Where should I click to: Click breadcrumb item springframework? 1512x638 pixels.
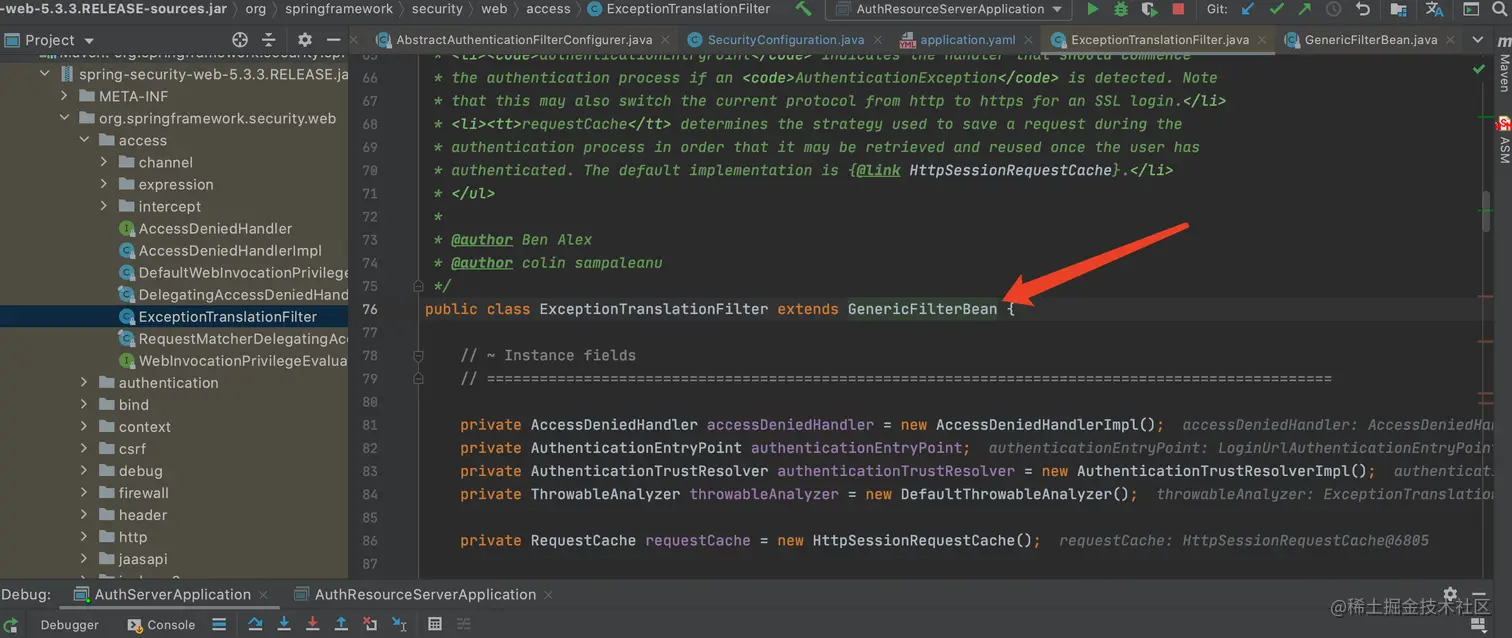coord(339,9)
